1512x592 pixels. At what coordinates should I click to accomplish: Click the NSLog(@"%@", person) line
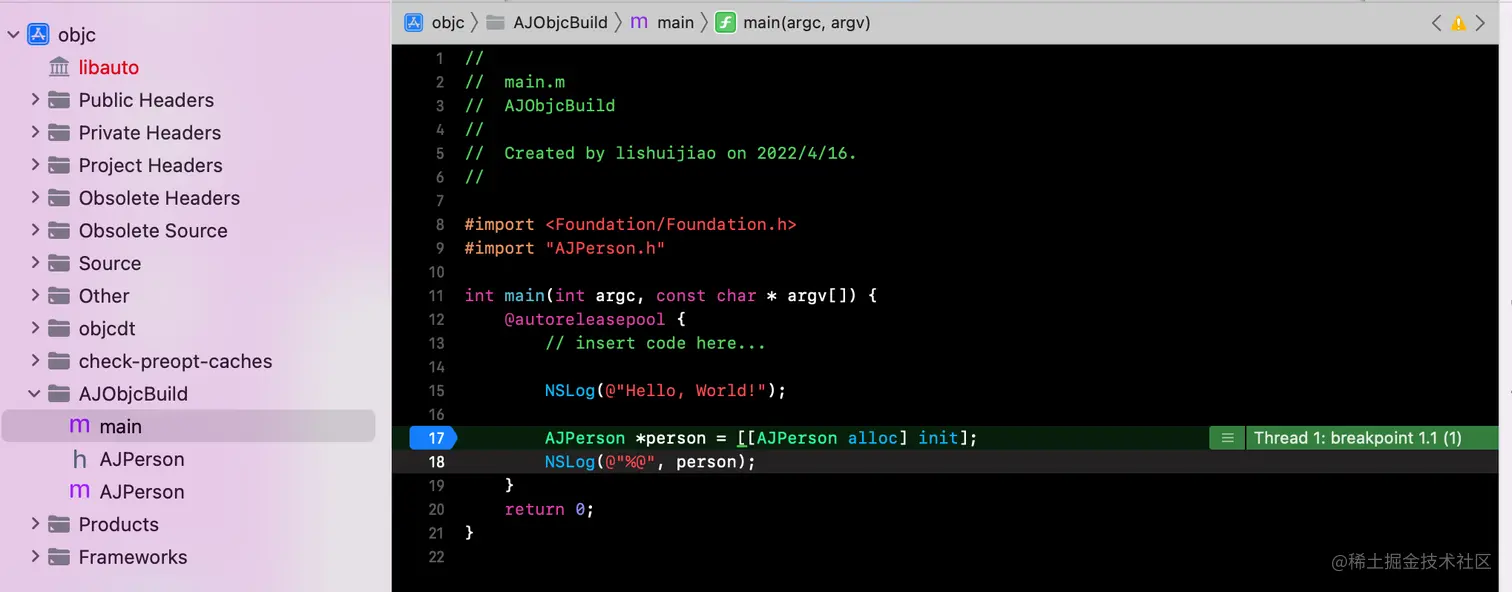pyautogui.click(x=650, y=462)
